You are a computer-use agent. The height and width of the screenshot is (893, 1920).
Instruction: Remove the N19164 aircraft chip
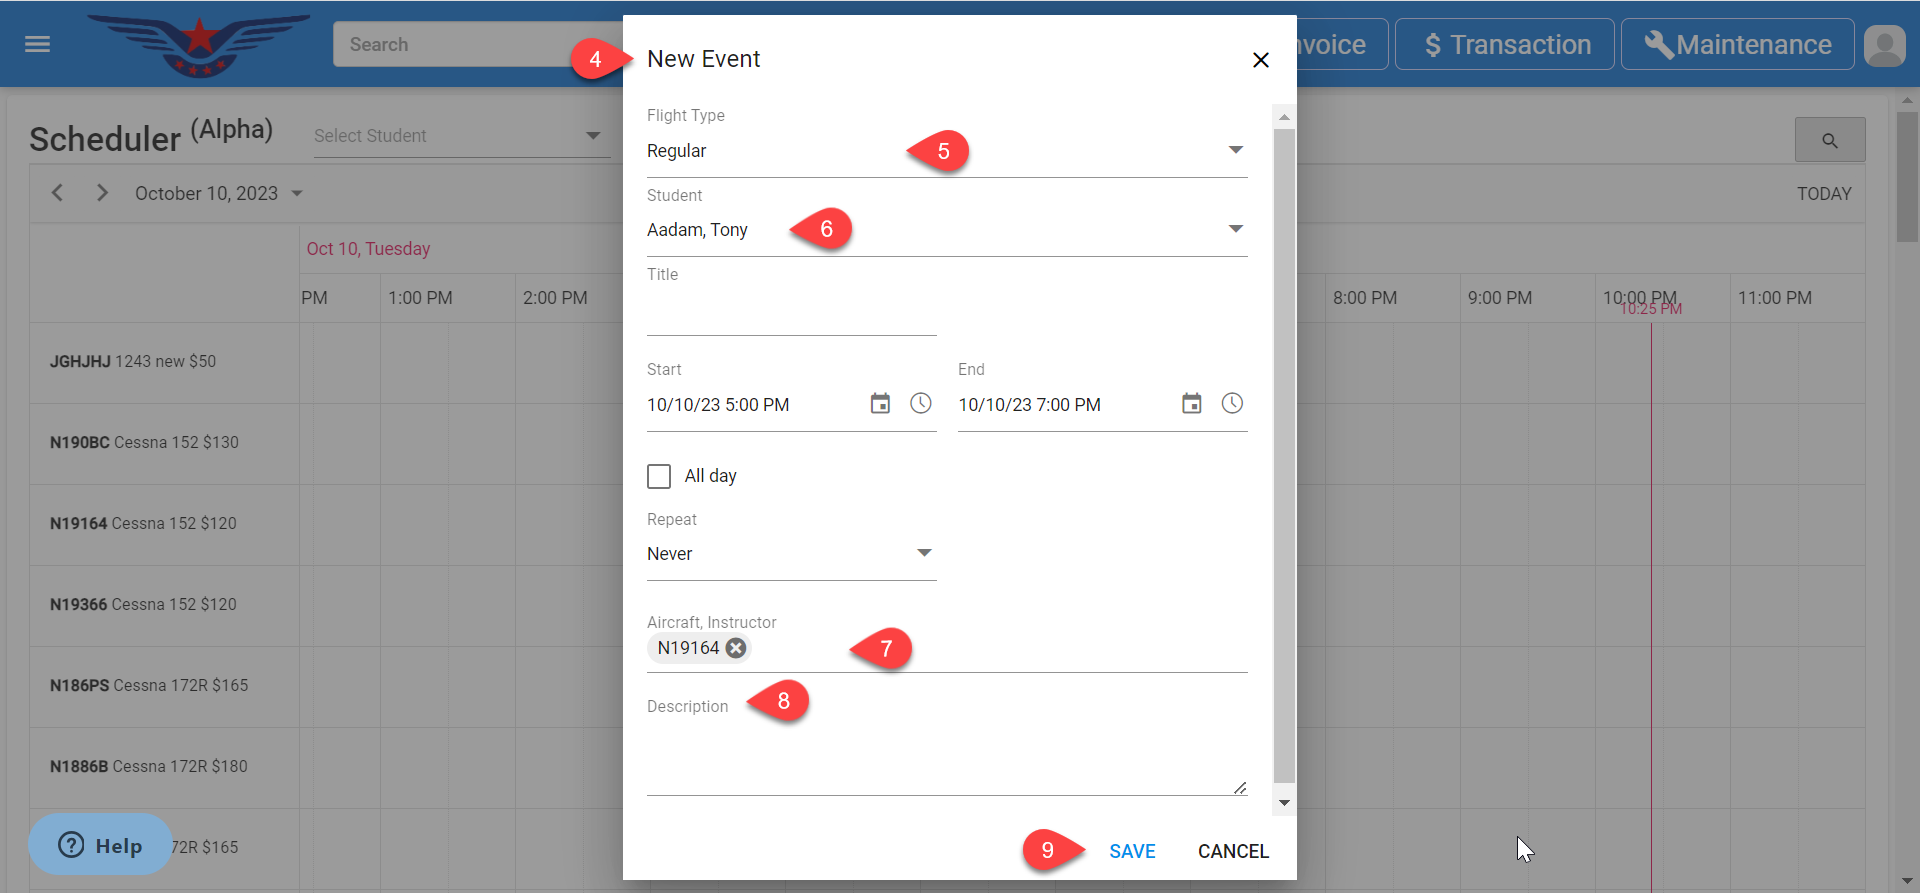[736, 648]
